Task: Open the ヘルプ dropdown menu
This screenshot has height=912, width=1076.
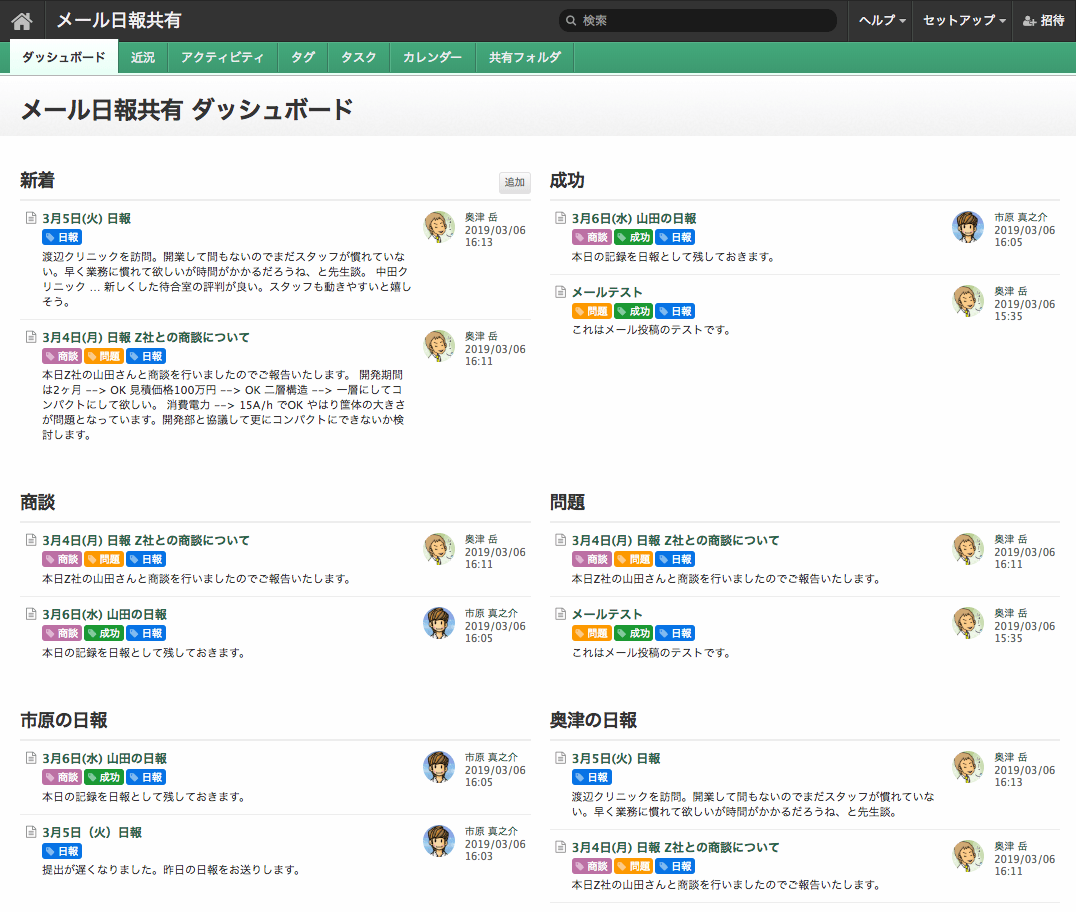Action: click(x=879, y=19)
